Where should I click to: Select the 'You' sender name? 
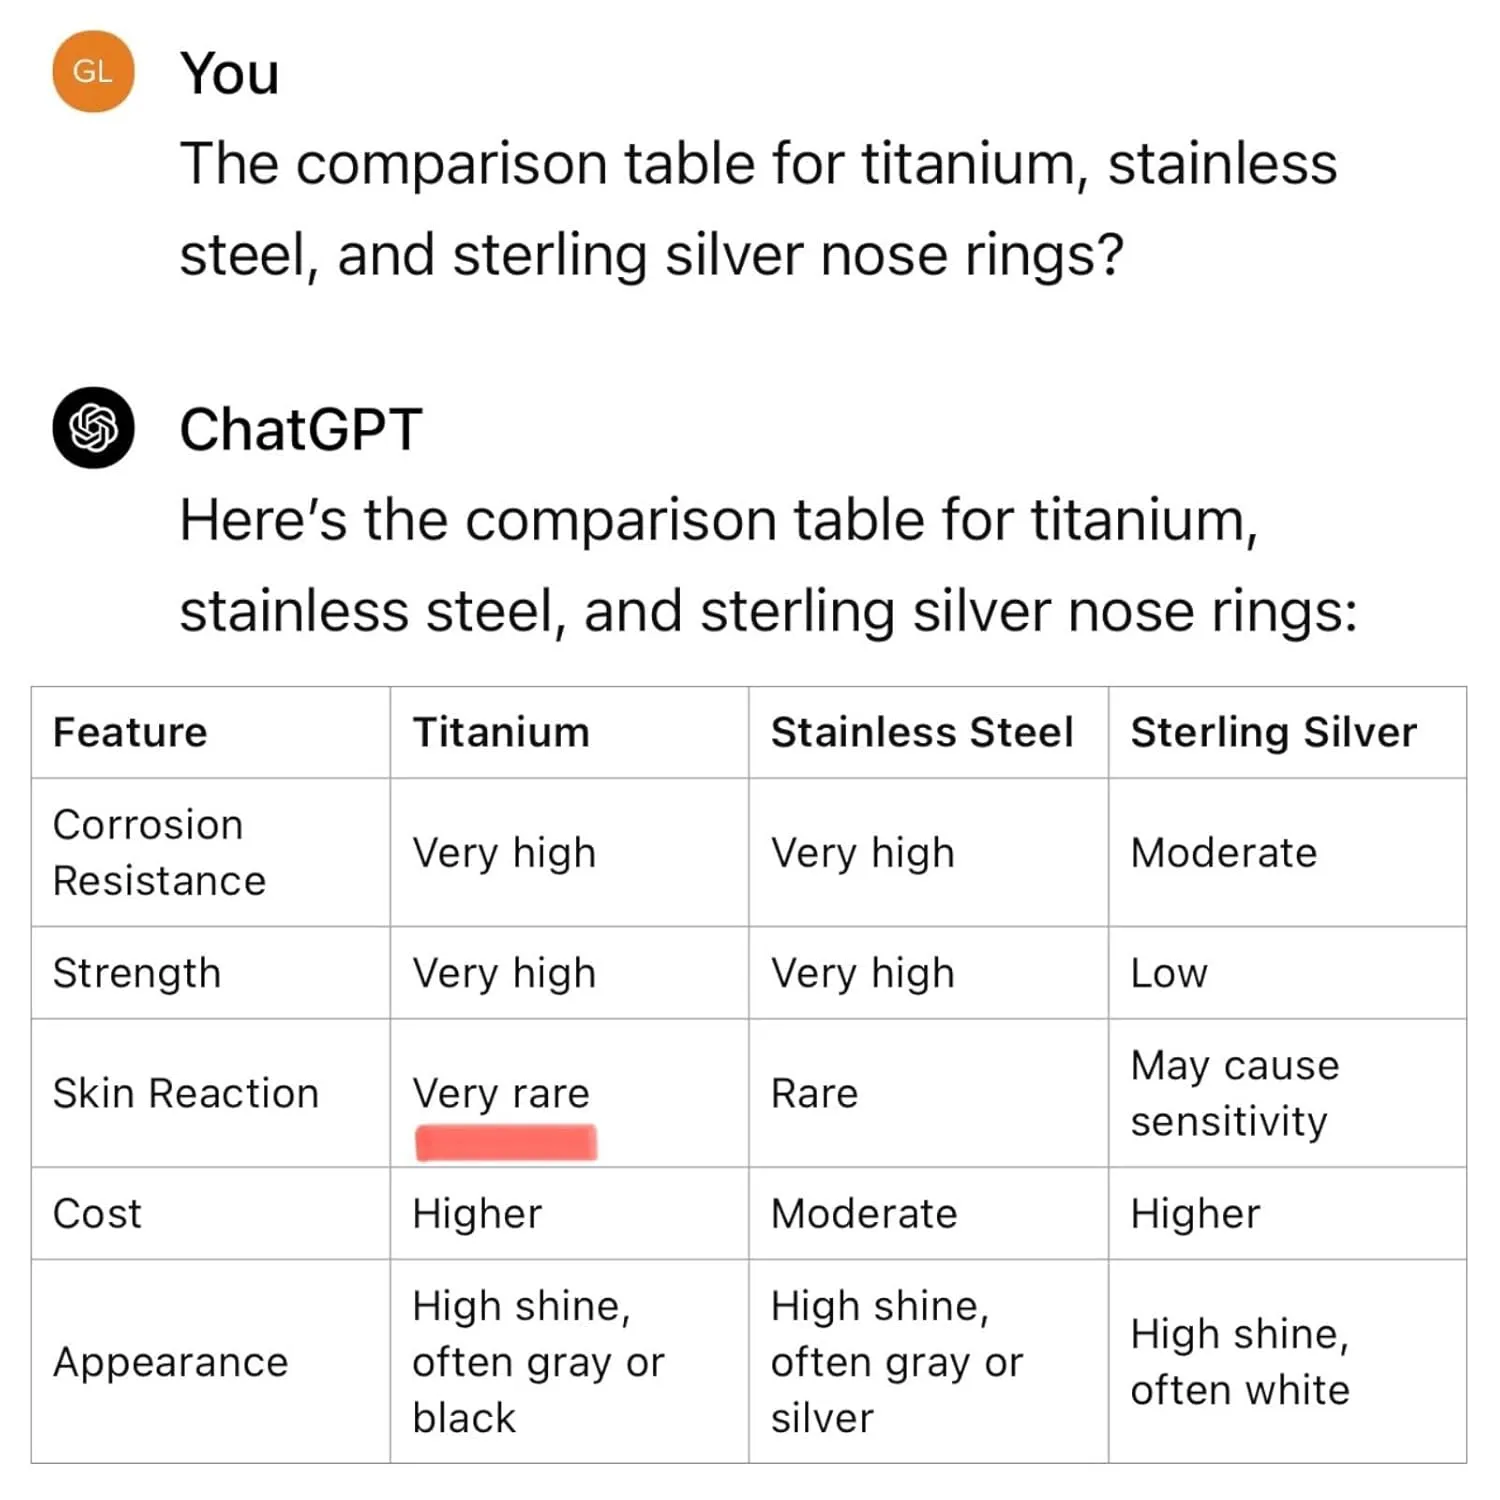click(229, 74)
